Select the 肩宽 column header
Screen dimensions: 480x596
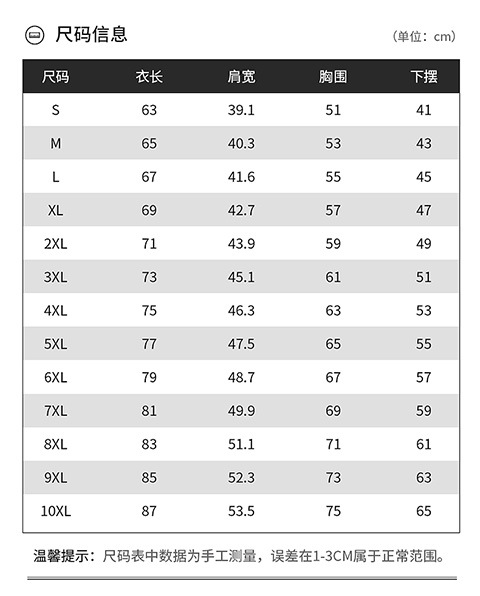tap(241, 77)
